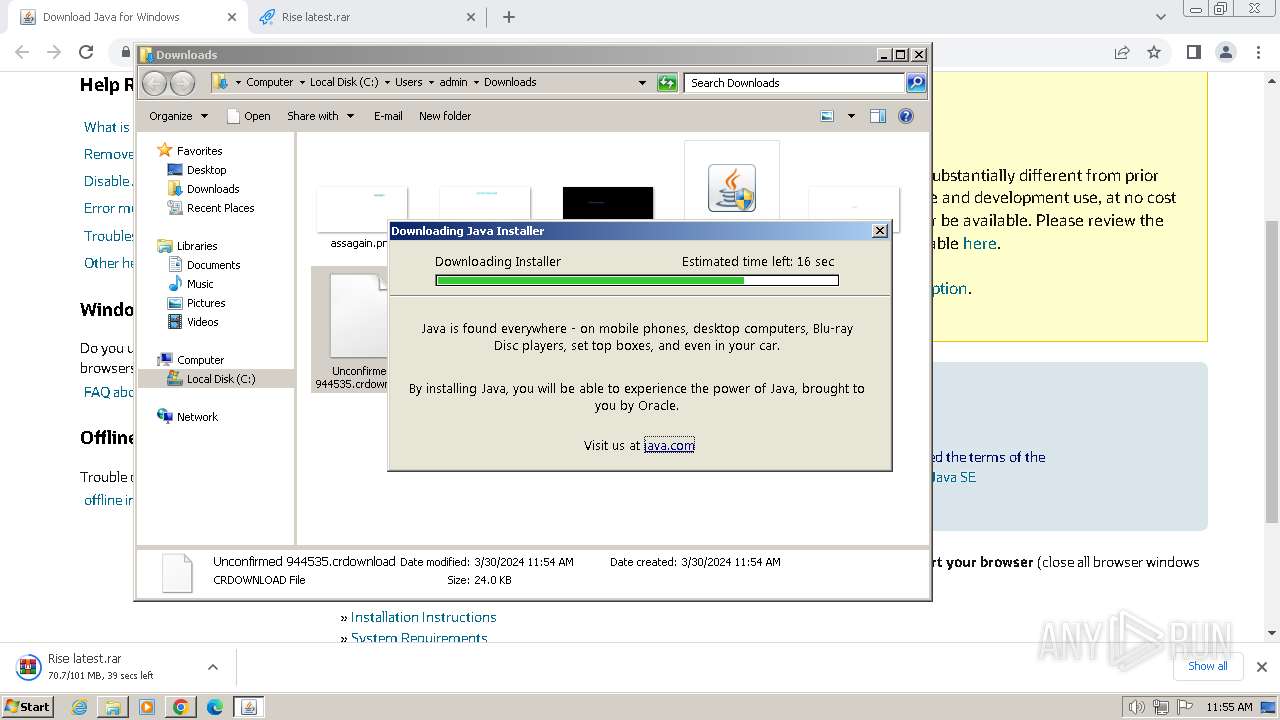The height and width of the screenshot is (720, 1280).
Task: Expand the Rise latest.rar download options chevron
Action: pos(212,667)
